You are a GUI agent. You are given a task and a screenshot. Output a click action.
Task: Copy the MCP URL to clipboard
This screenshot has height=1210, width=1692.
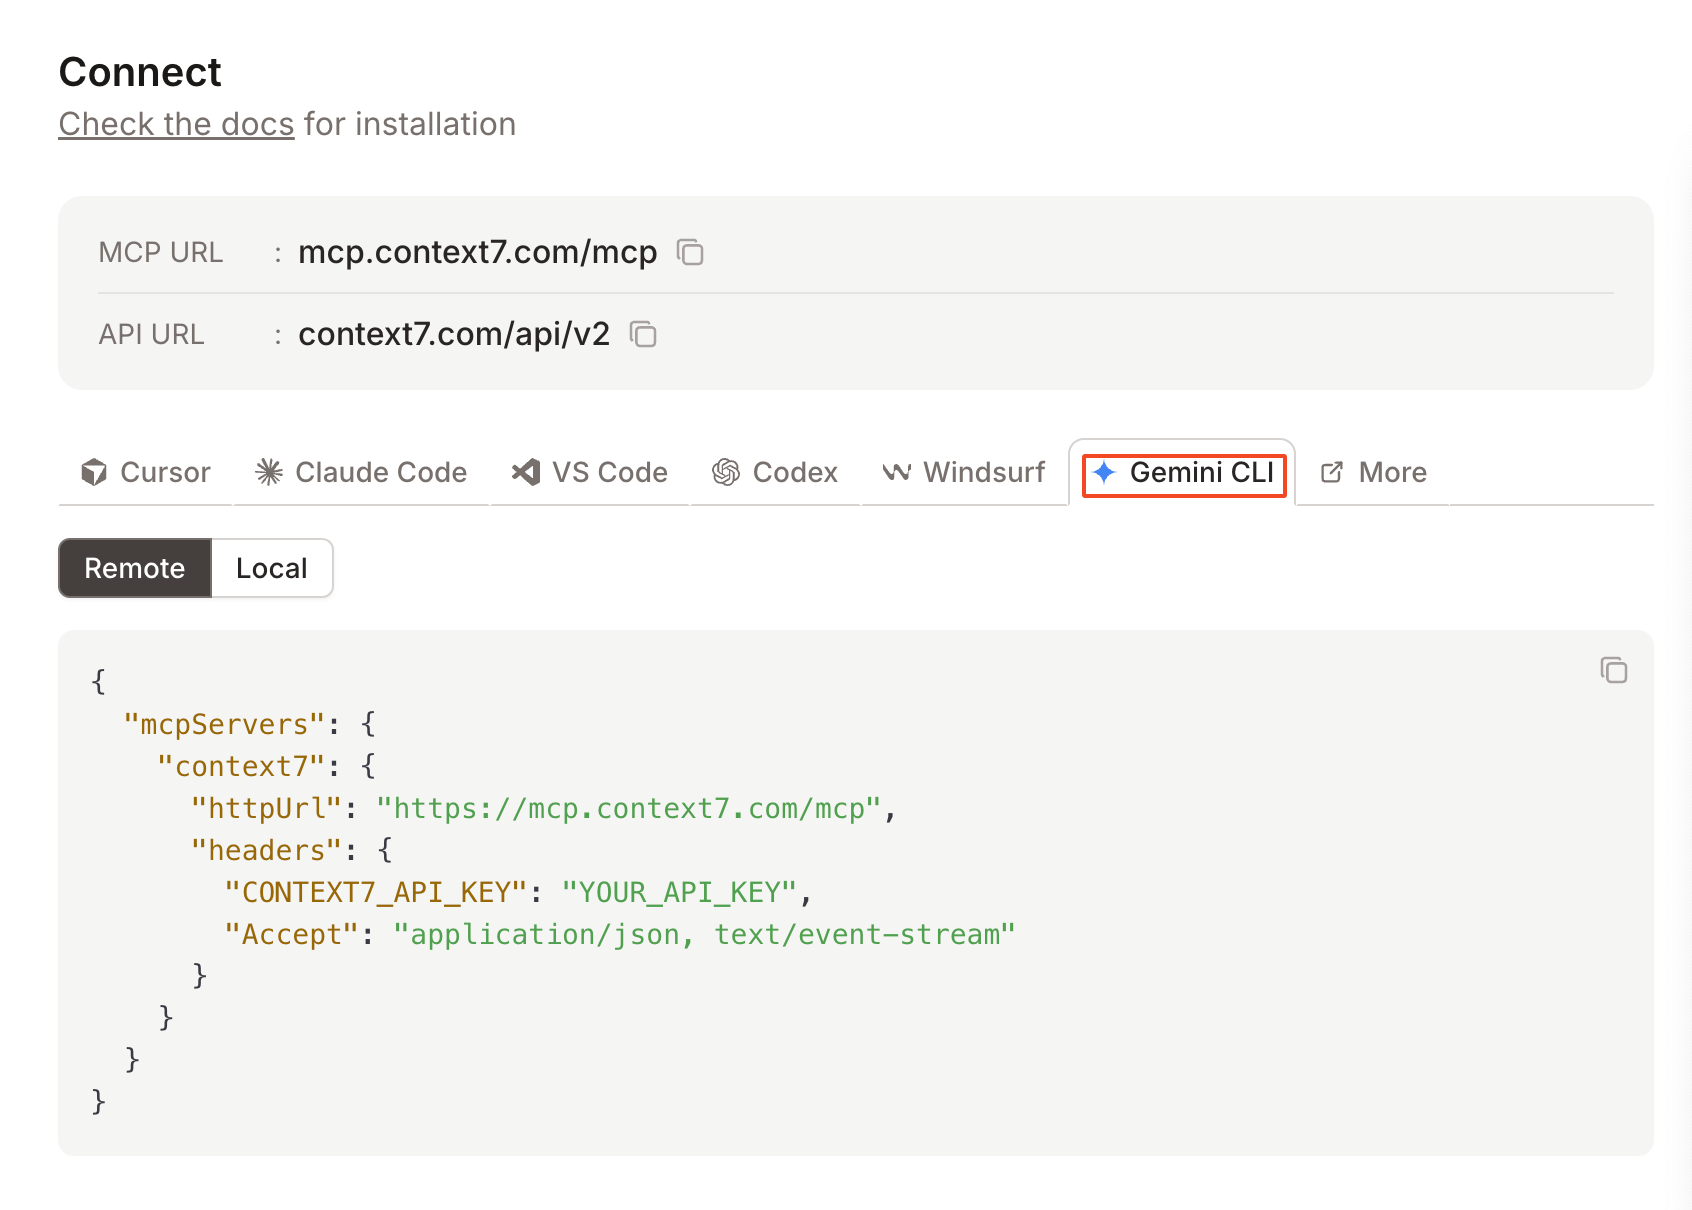[690, 252]
